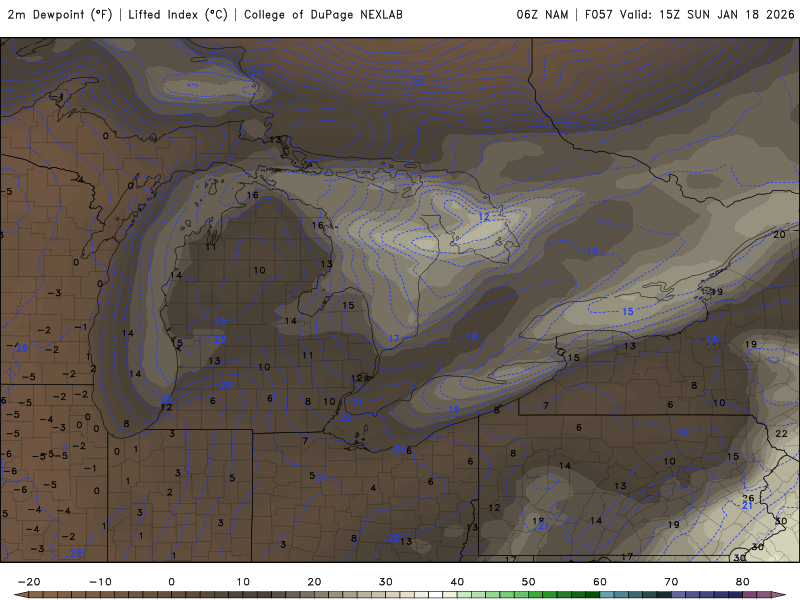Click the blue "26" contour label in southern Michigan
Image resolution: width=800 pixels, height=600 pixels.
226,385
